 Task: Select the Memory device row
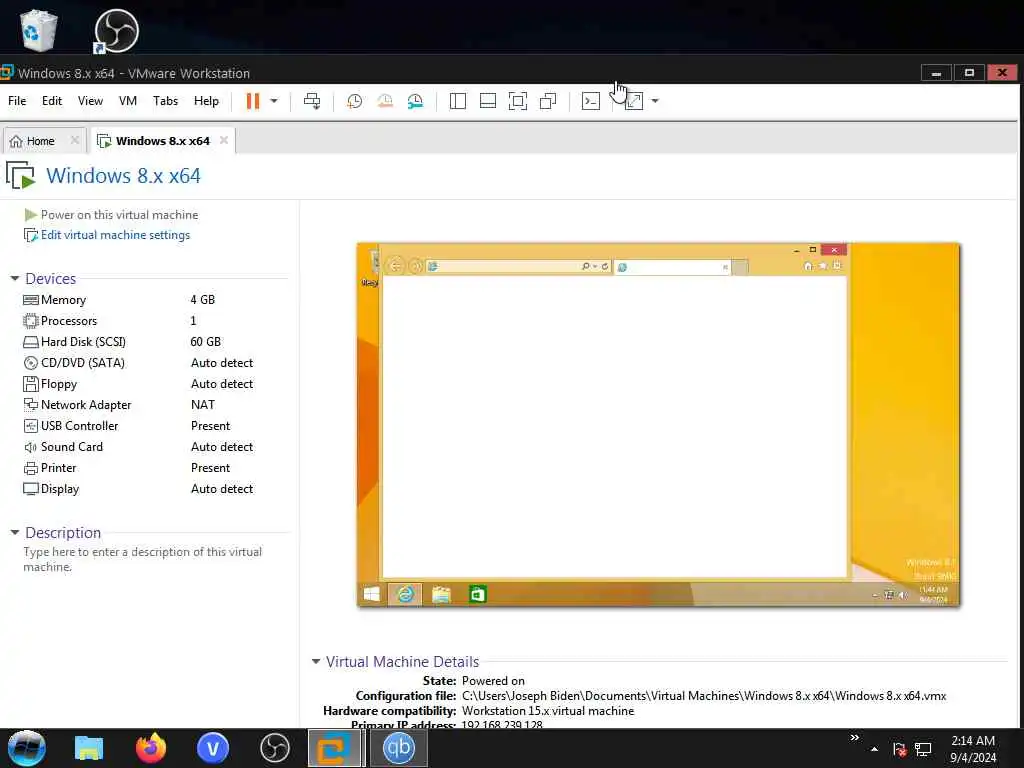(x=140, y=300)
